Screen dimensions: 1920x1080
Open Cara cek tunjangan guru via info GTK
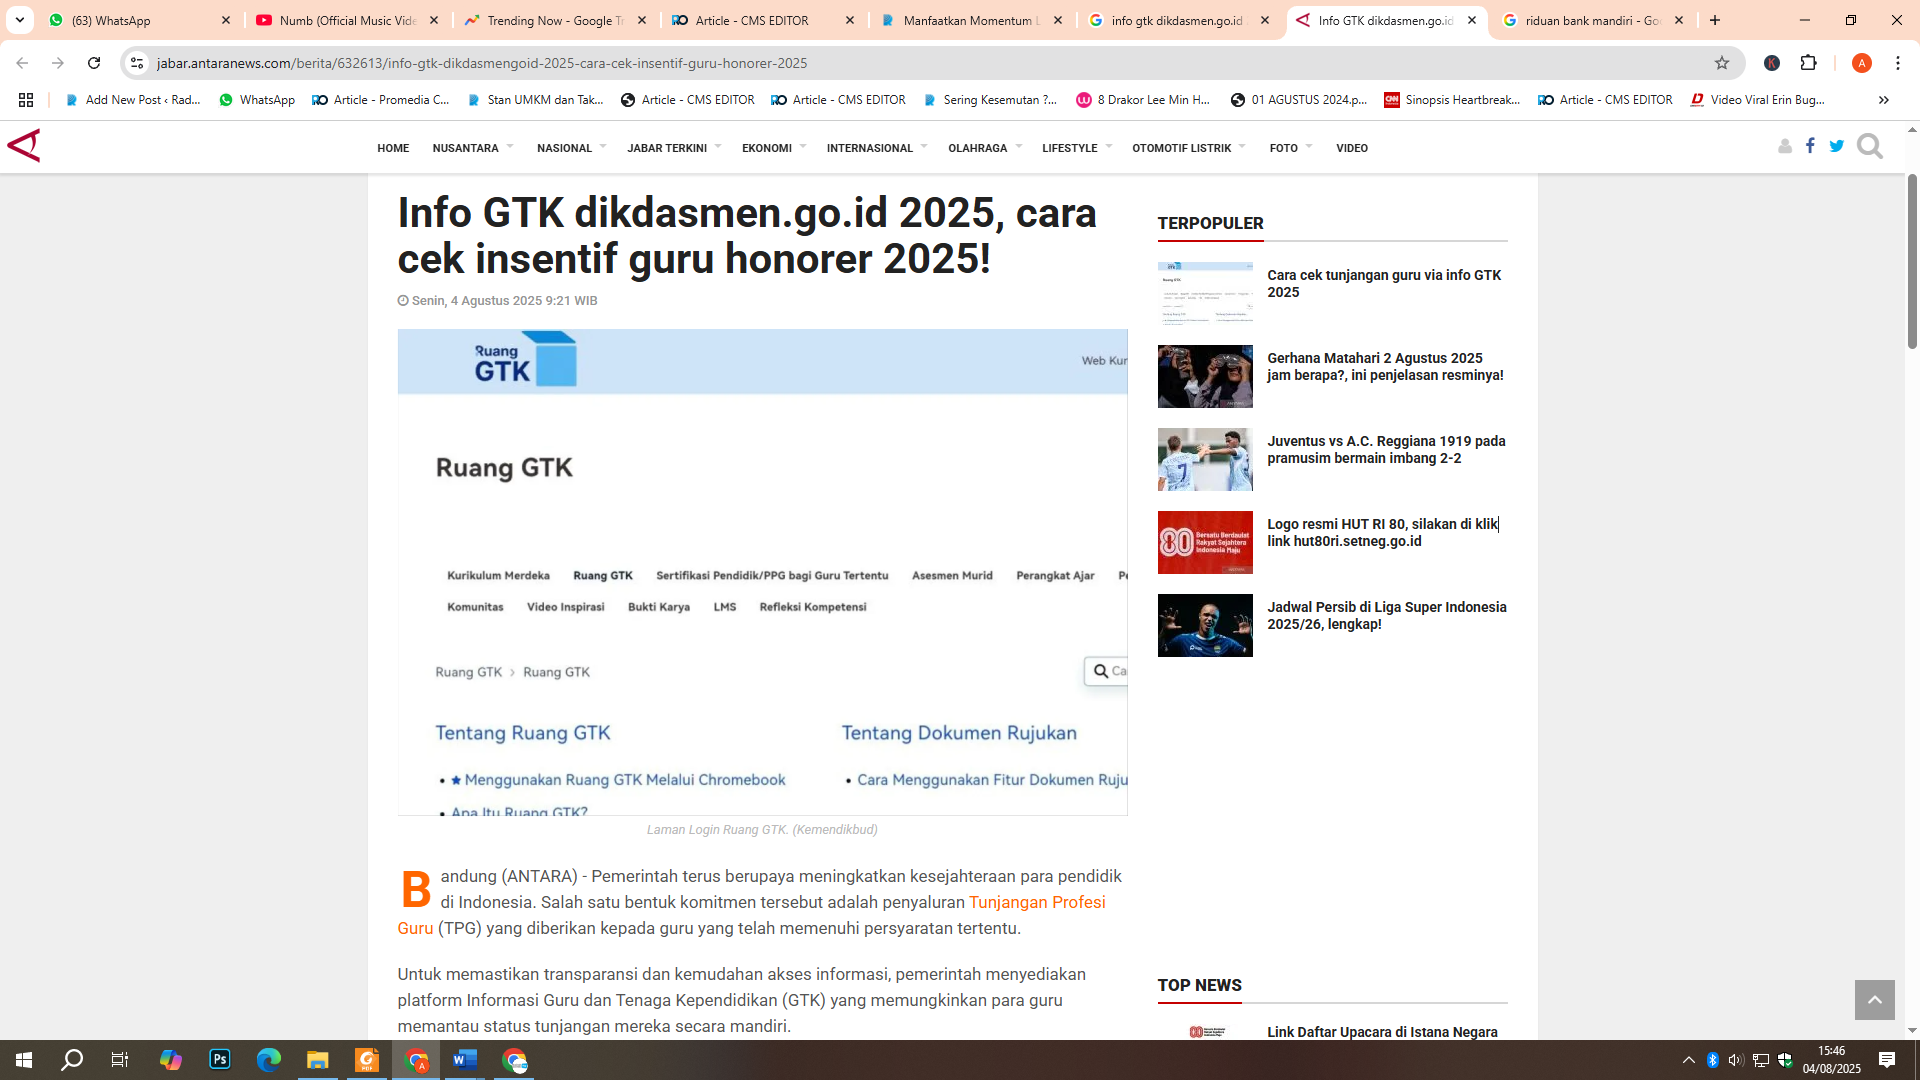click(x=1385, y=284)
